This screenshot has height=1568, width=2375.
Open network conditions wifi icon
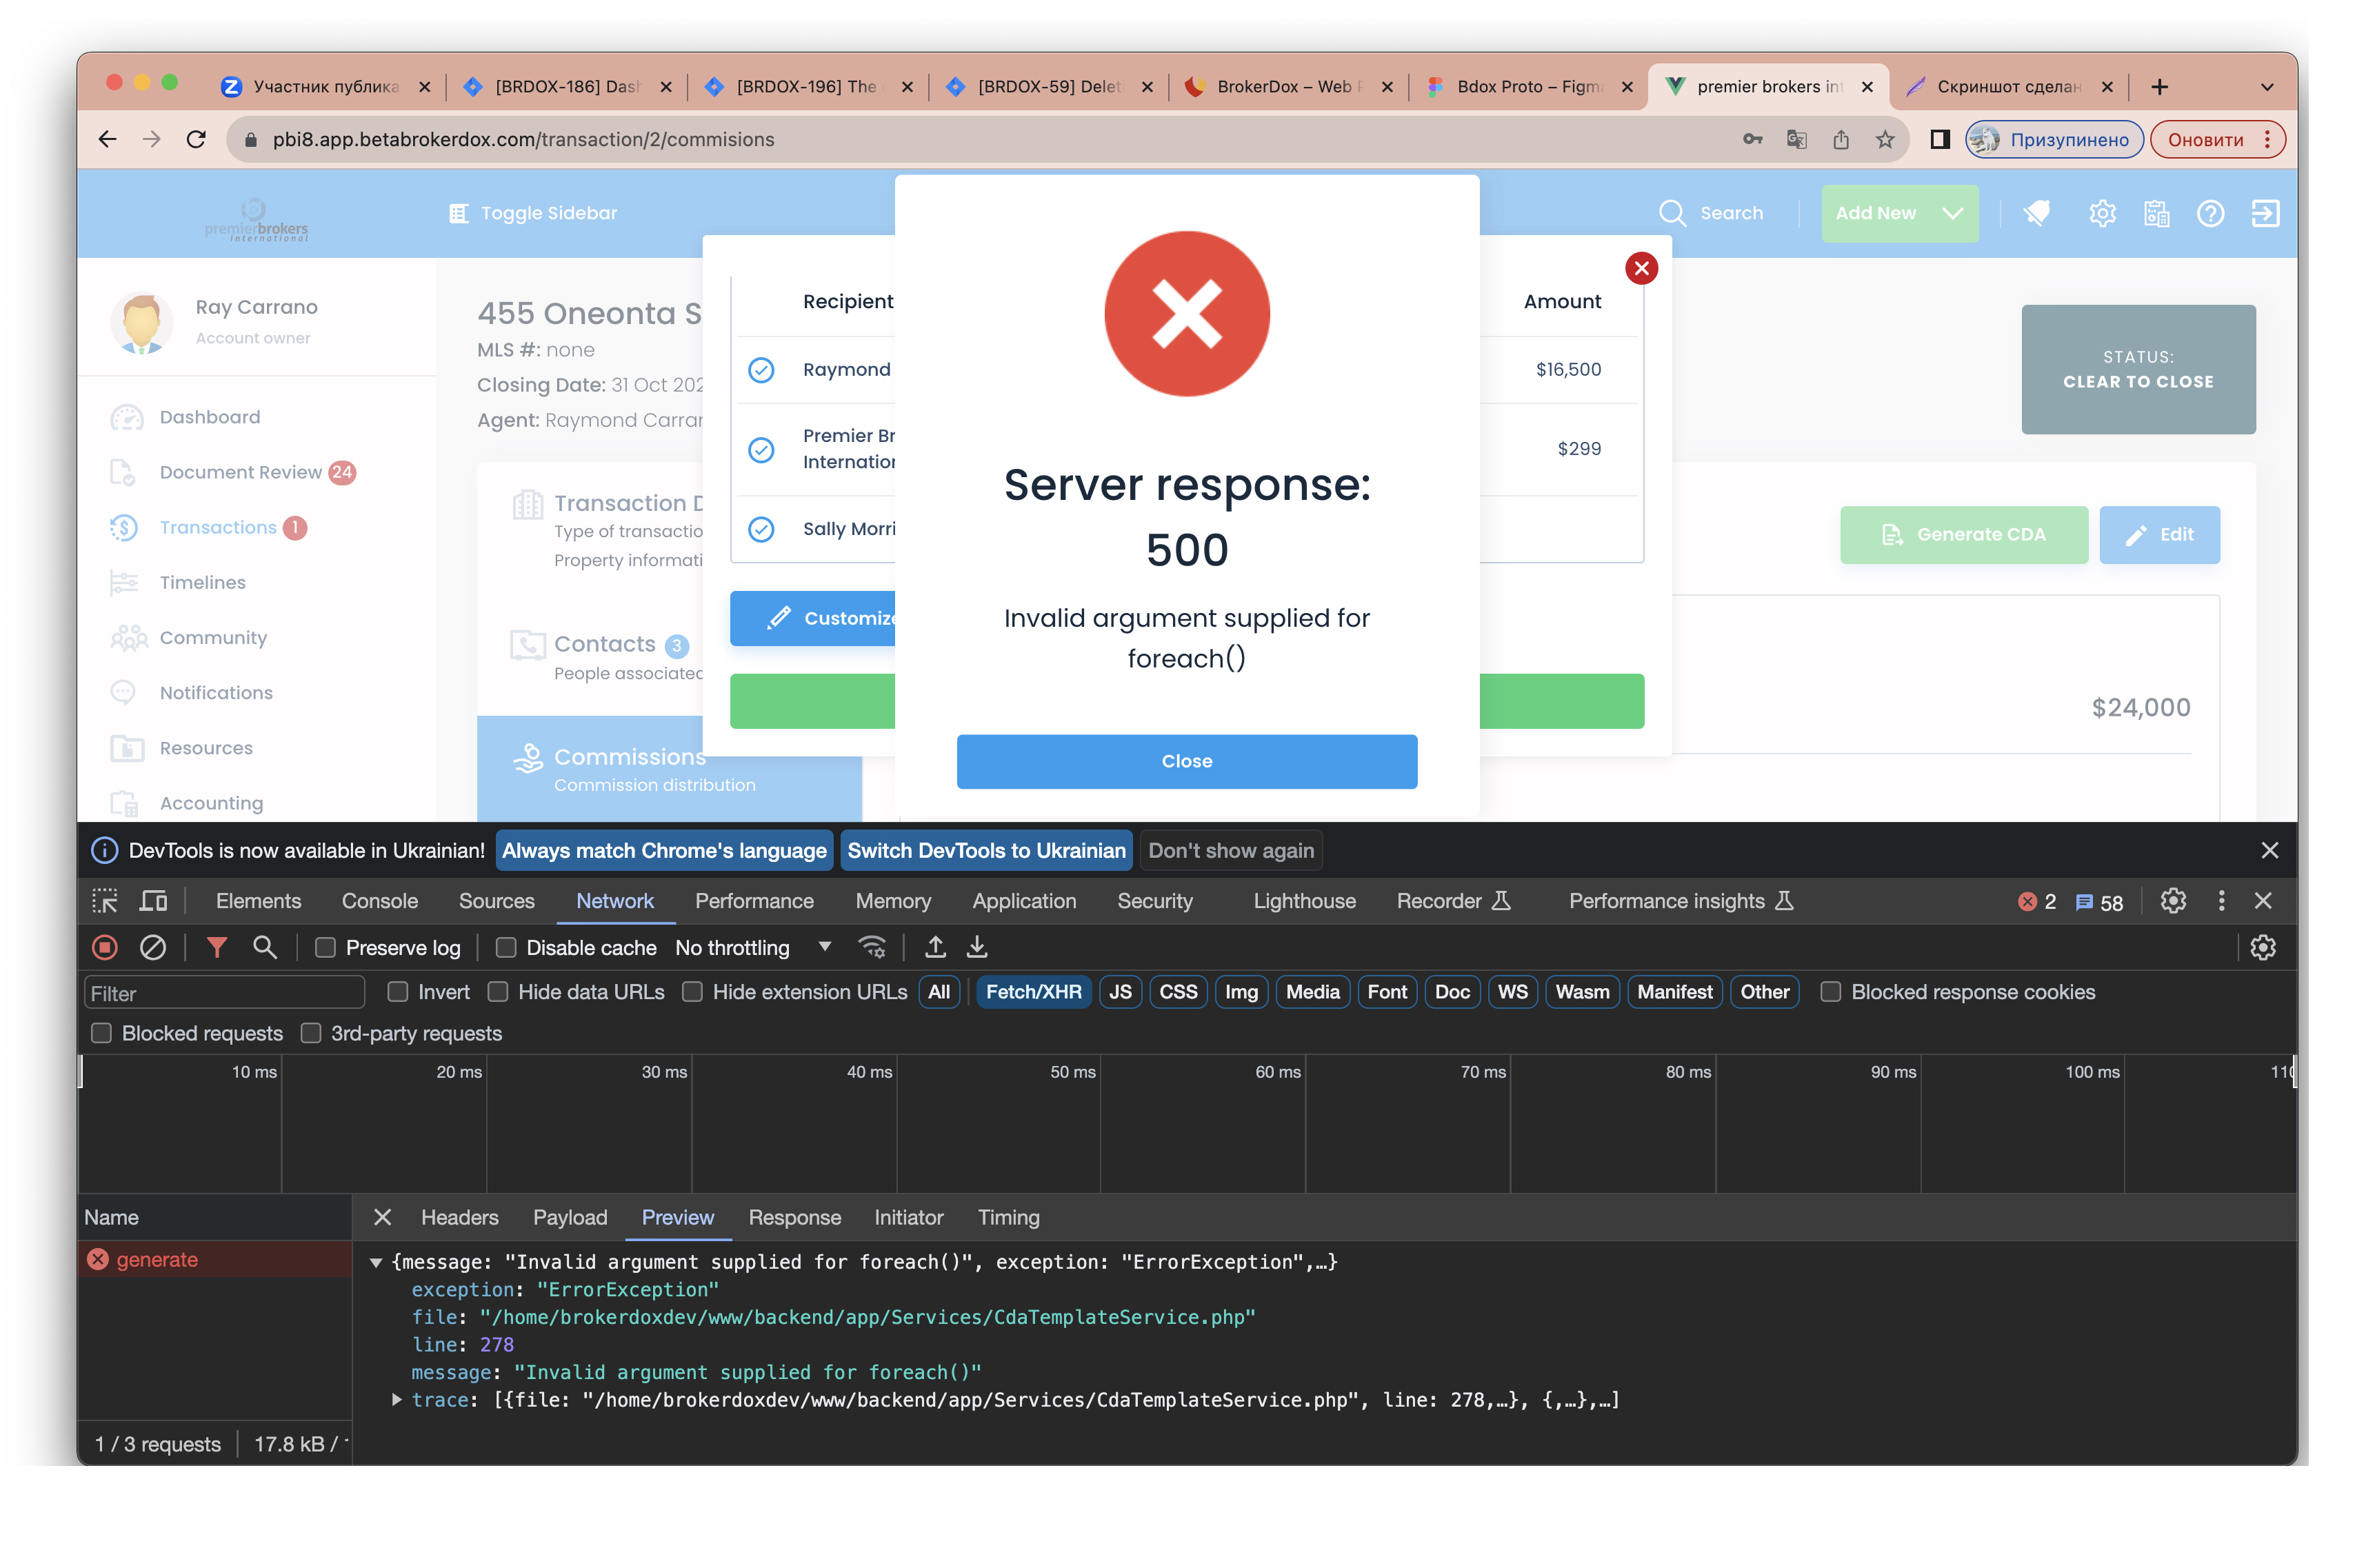coord(872,947)
